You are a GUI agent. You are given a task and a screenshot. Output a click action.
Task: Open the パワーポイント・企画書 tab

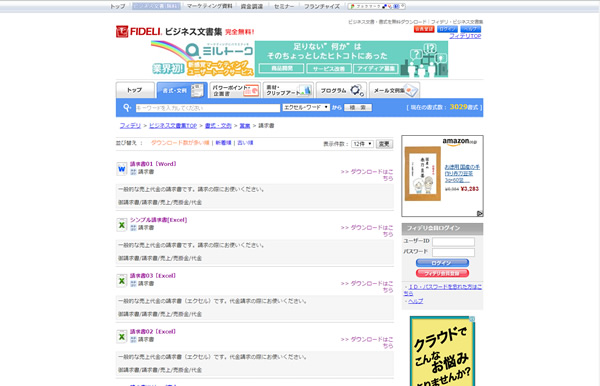click(x=235, y=90)
